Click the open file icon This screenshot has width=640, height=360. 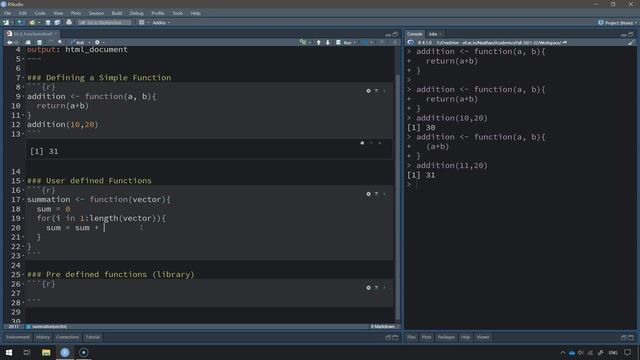pos(32,22)
